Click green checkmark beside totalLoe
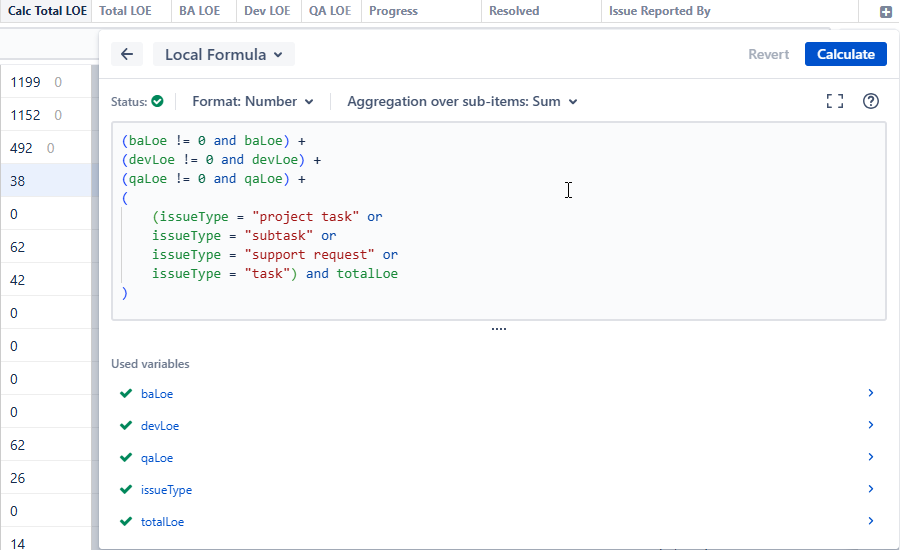900x550 pixels. point(126,522)
